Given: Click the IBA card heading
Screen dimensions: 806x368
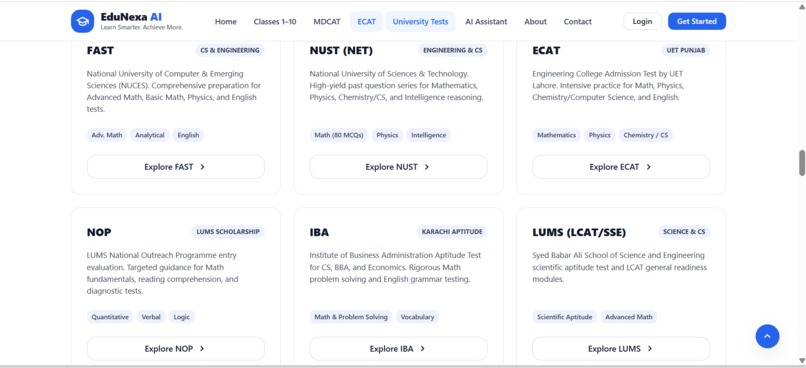Looking at the screenshot, I should click(x=319, y=232).
